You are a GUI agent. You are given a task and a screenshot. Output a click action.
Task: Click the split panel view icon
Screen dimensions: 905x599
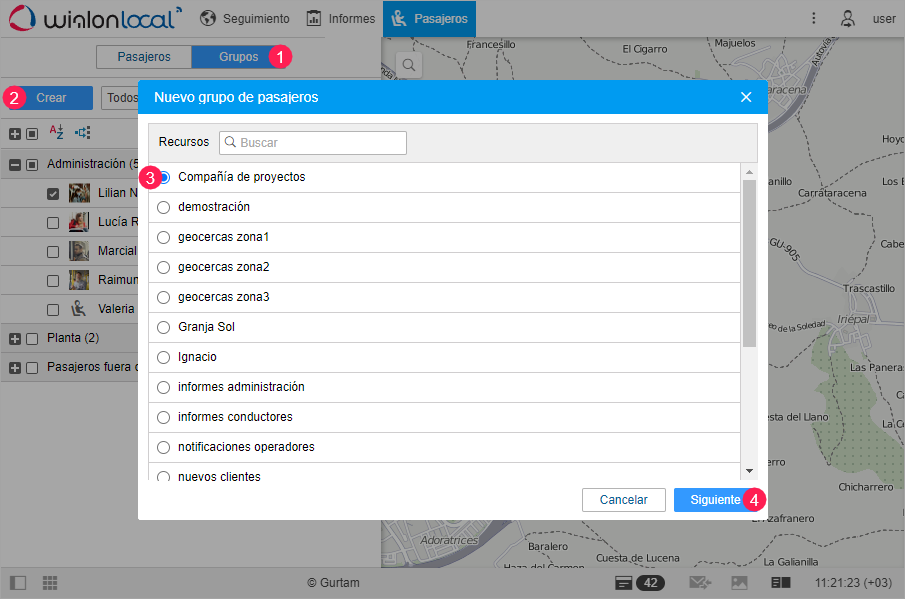[781, 583]
